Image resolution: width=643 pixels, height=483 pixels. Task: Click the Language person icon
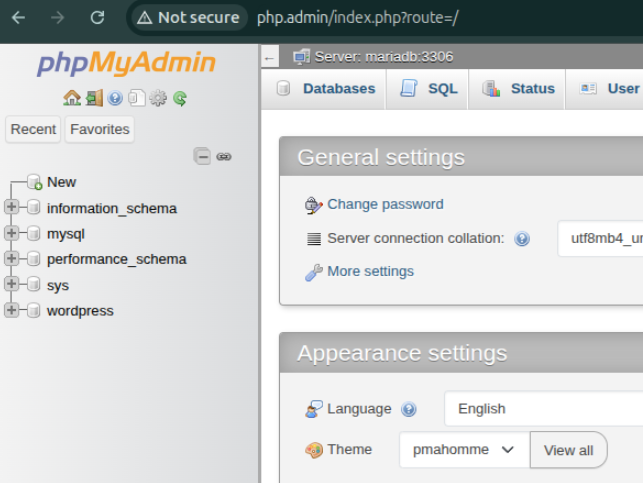(x=314, y=409)
